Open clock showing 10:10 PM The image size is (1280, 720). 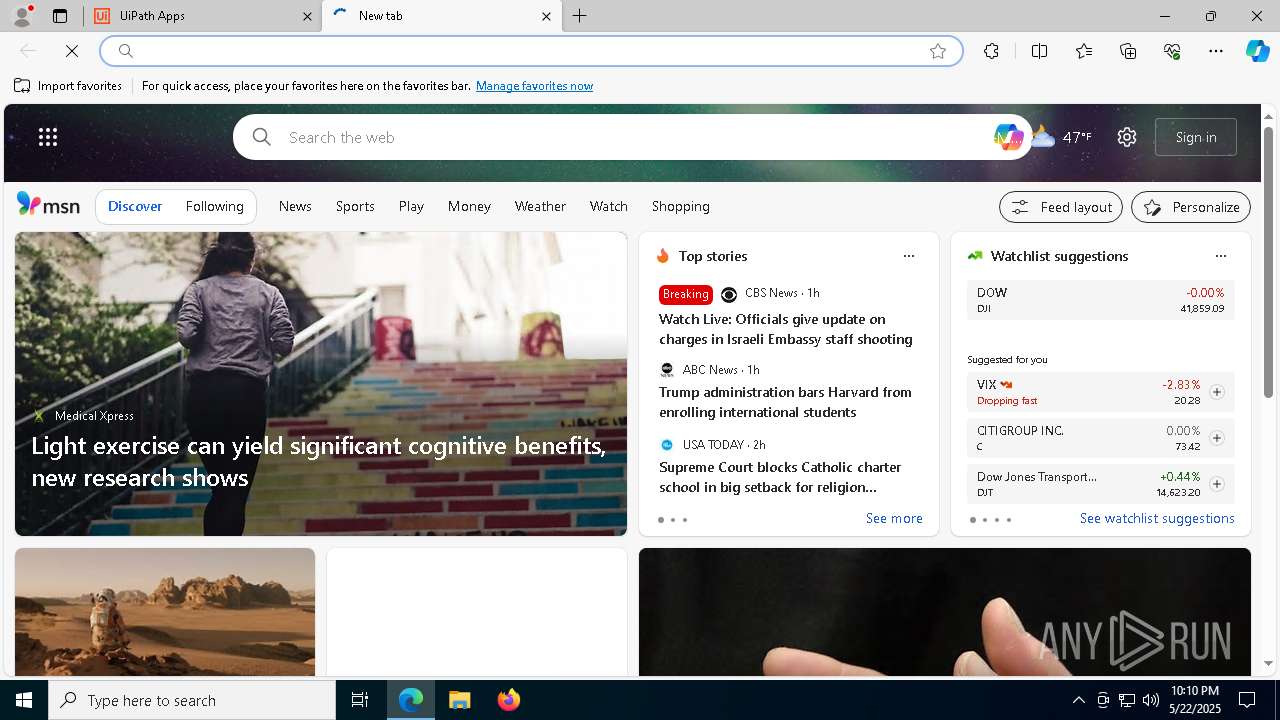coord(1195,700)
